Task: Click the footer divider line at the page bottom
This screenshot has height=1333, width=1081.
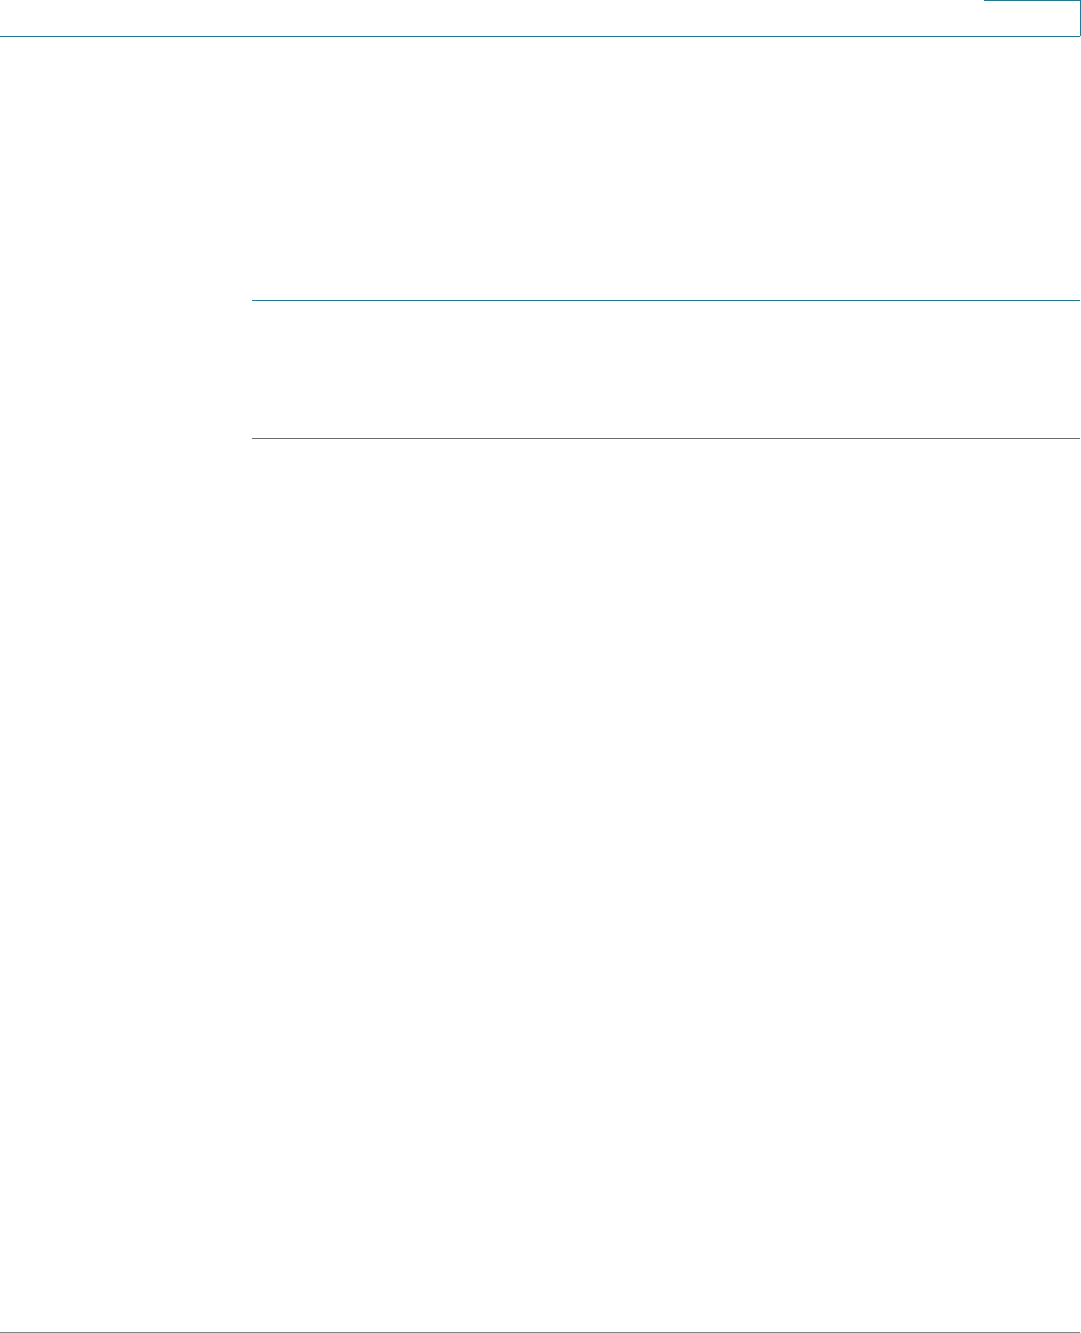Action: tap(540, 1332)
